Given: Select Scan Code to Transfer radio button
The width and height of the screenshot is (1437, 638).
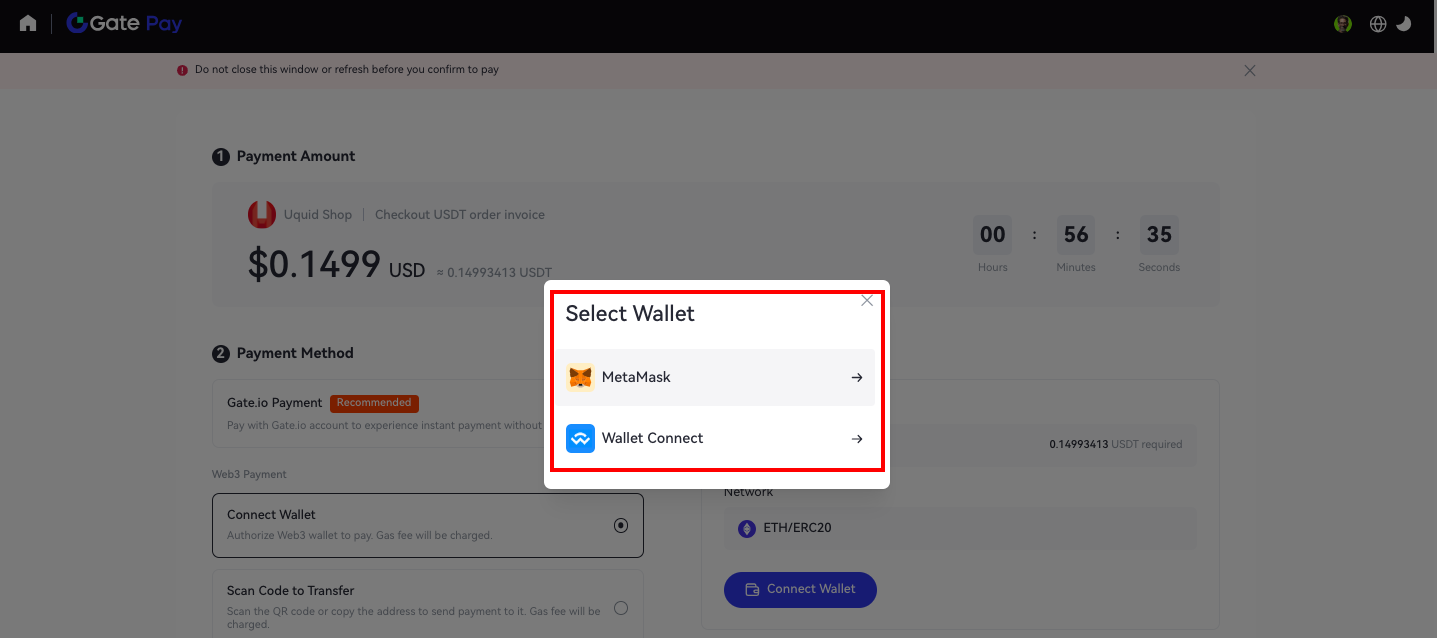Looking at the screenshot, I should click(x=621, y=608).
